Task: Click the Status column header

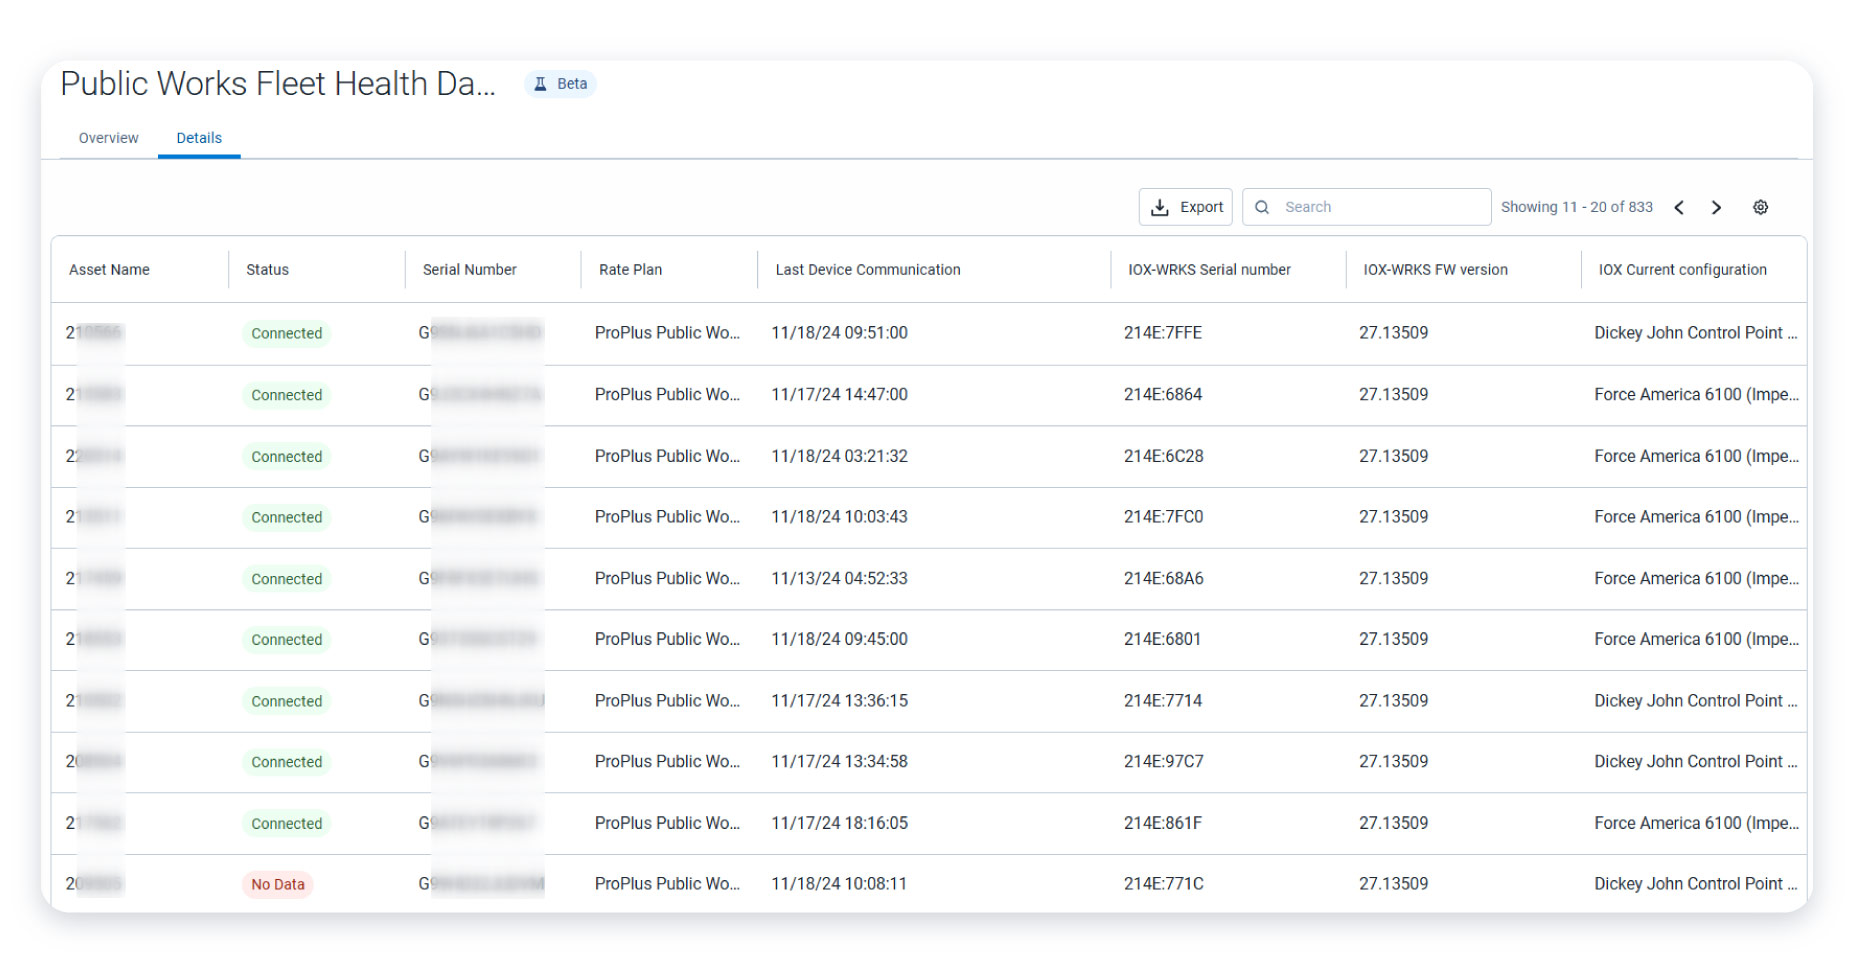Action: [266, 269]
